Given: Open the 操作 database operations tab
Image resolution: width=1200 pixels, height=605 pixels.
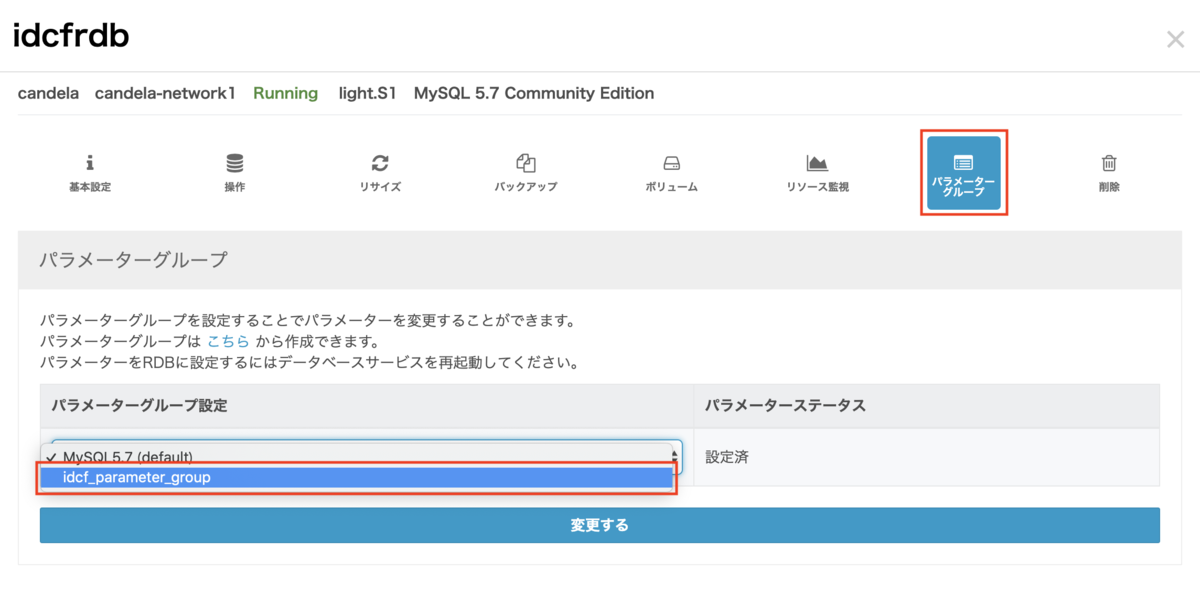Looking at the screenshot, I should pyautogui.click(x=235, y=173).
